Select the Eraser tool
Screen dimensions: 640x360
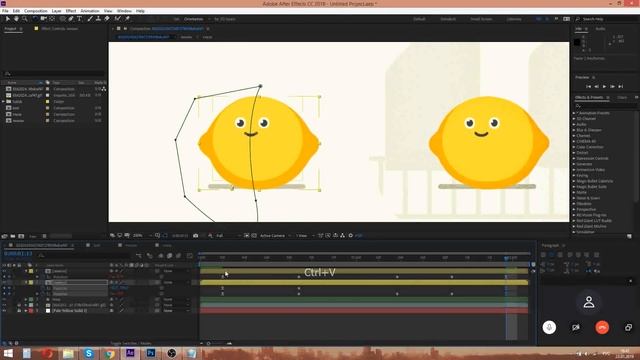107,19
